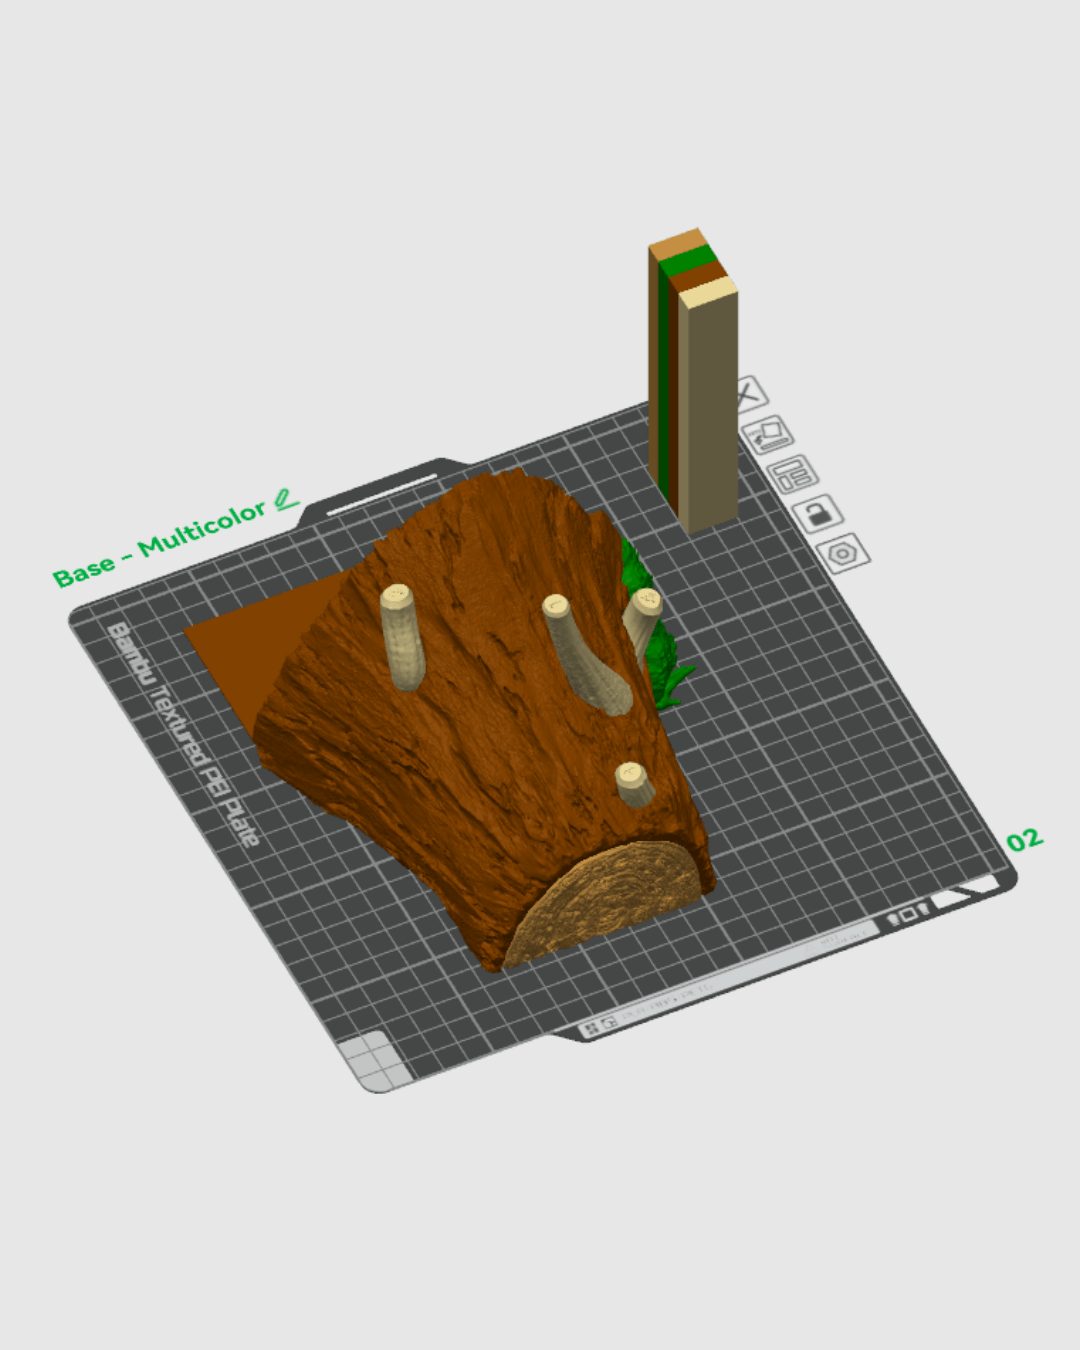Viewport: 1080px width, 1350px height.
Task: Click the short beige stub near log end
Action: [x=633, y=783]
